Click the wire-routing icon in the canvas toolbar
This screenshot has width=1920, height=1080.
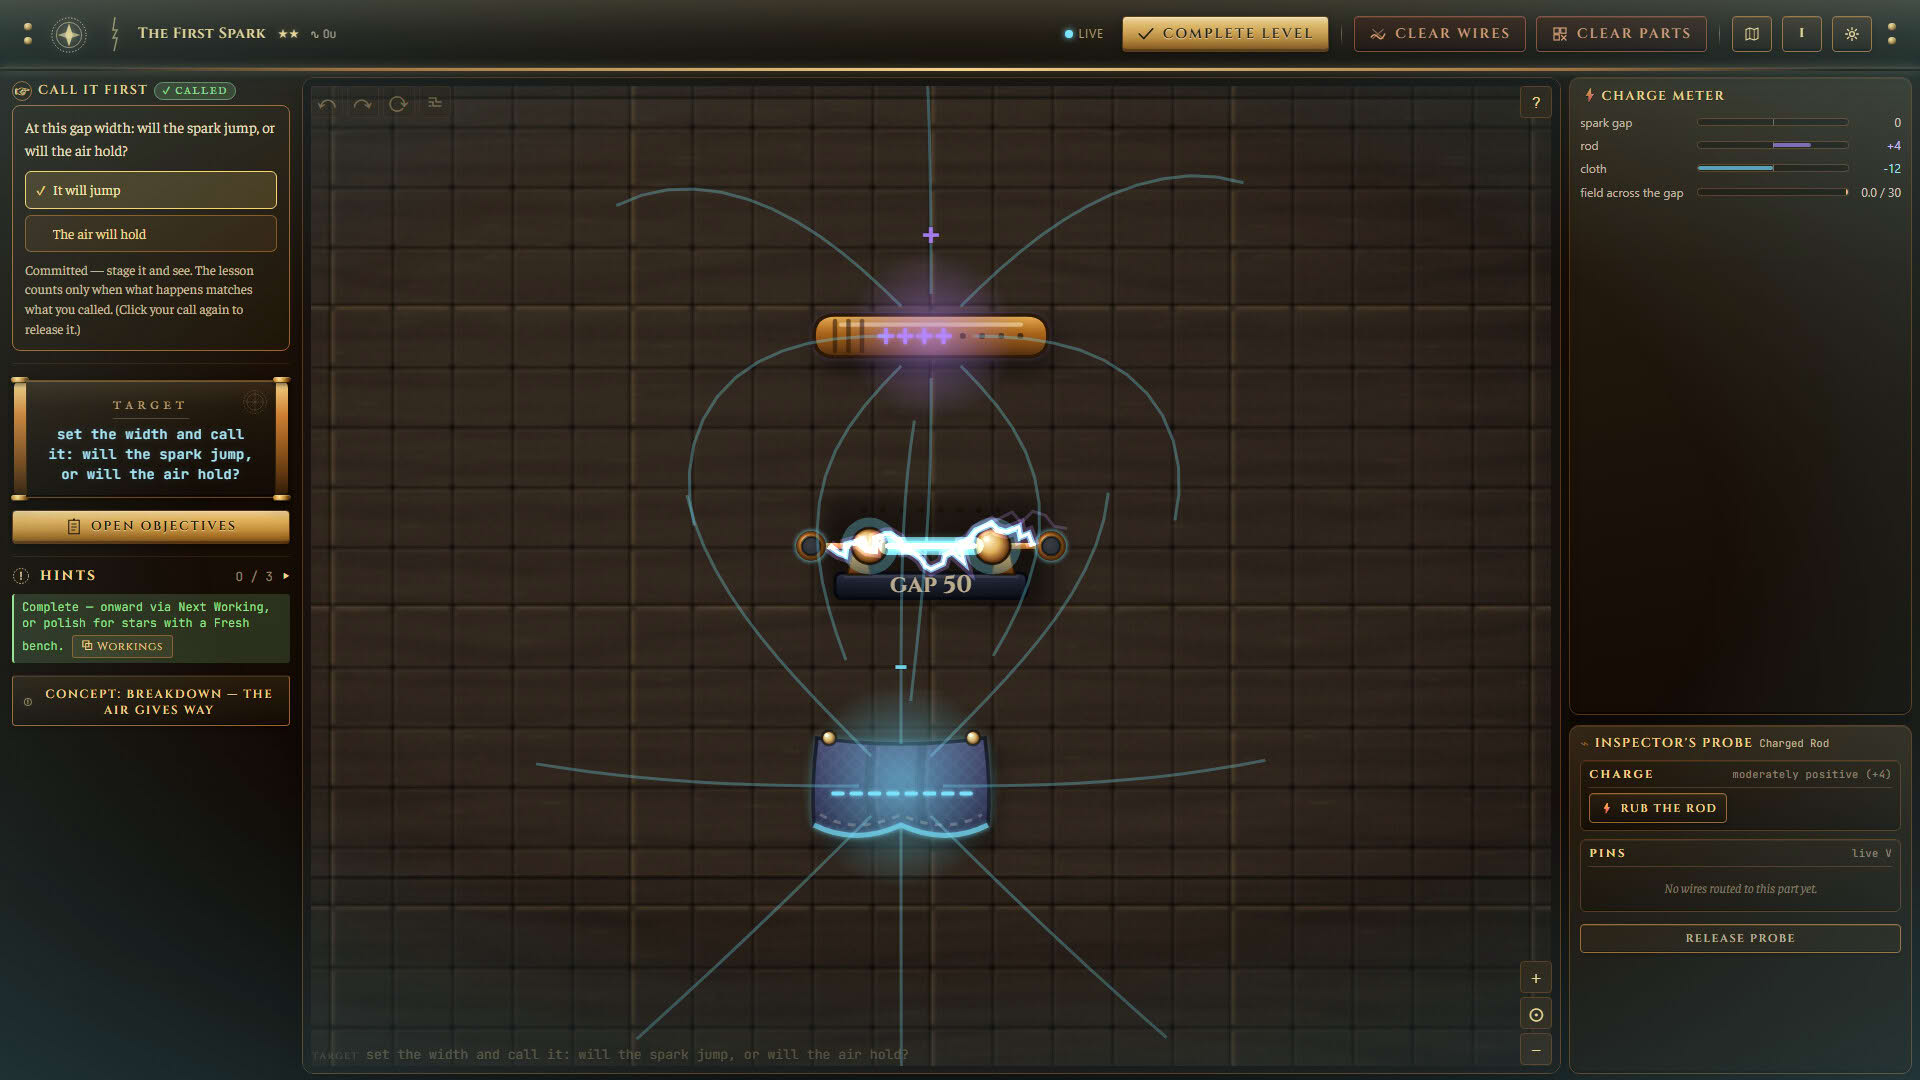tap(435, 103)
